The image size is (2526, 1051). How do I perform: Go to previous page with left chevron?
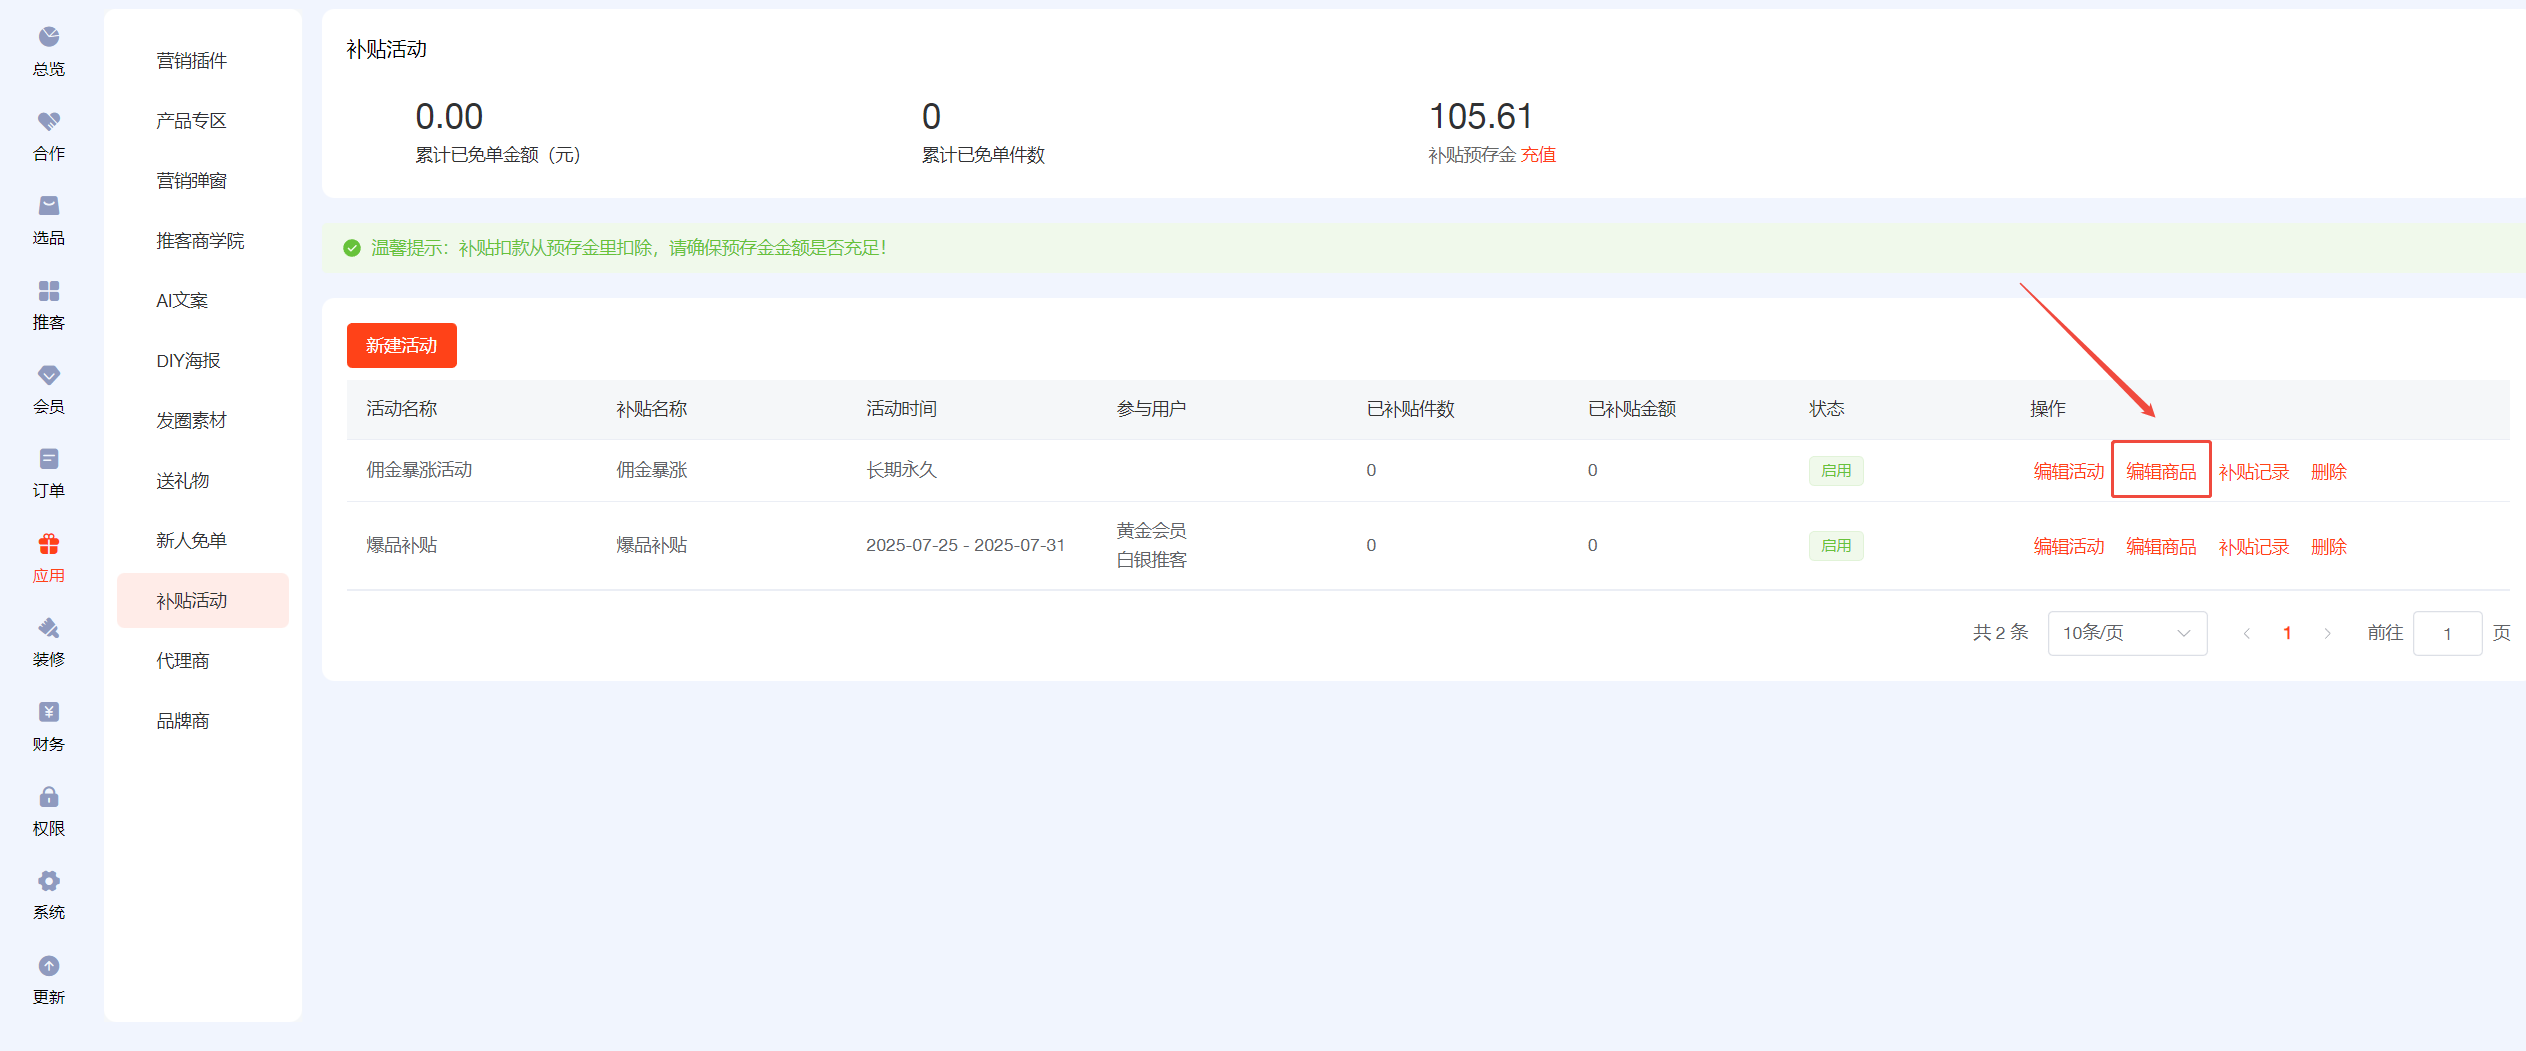click(2246, 633)
